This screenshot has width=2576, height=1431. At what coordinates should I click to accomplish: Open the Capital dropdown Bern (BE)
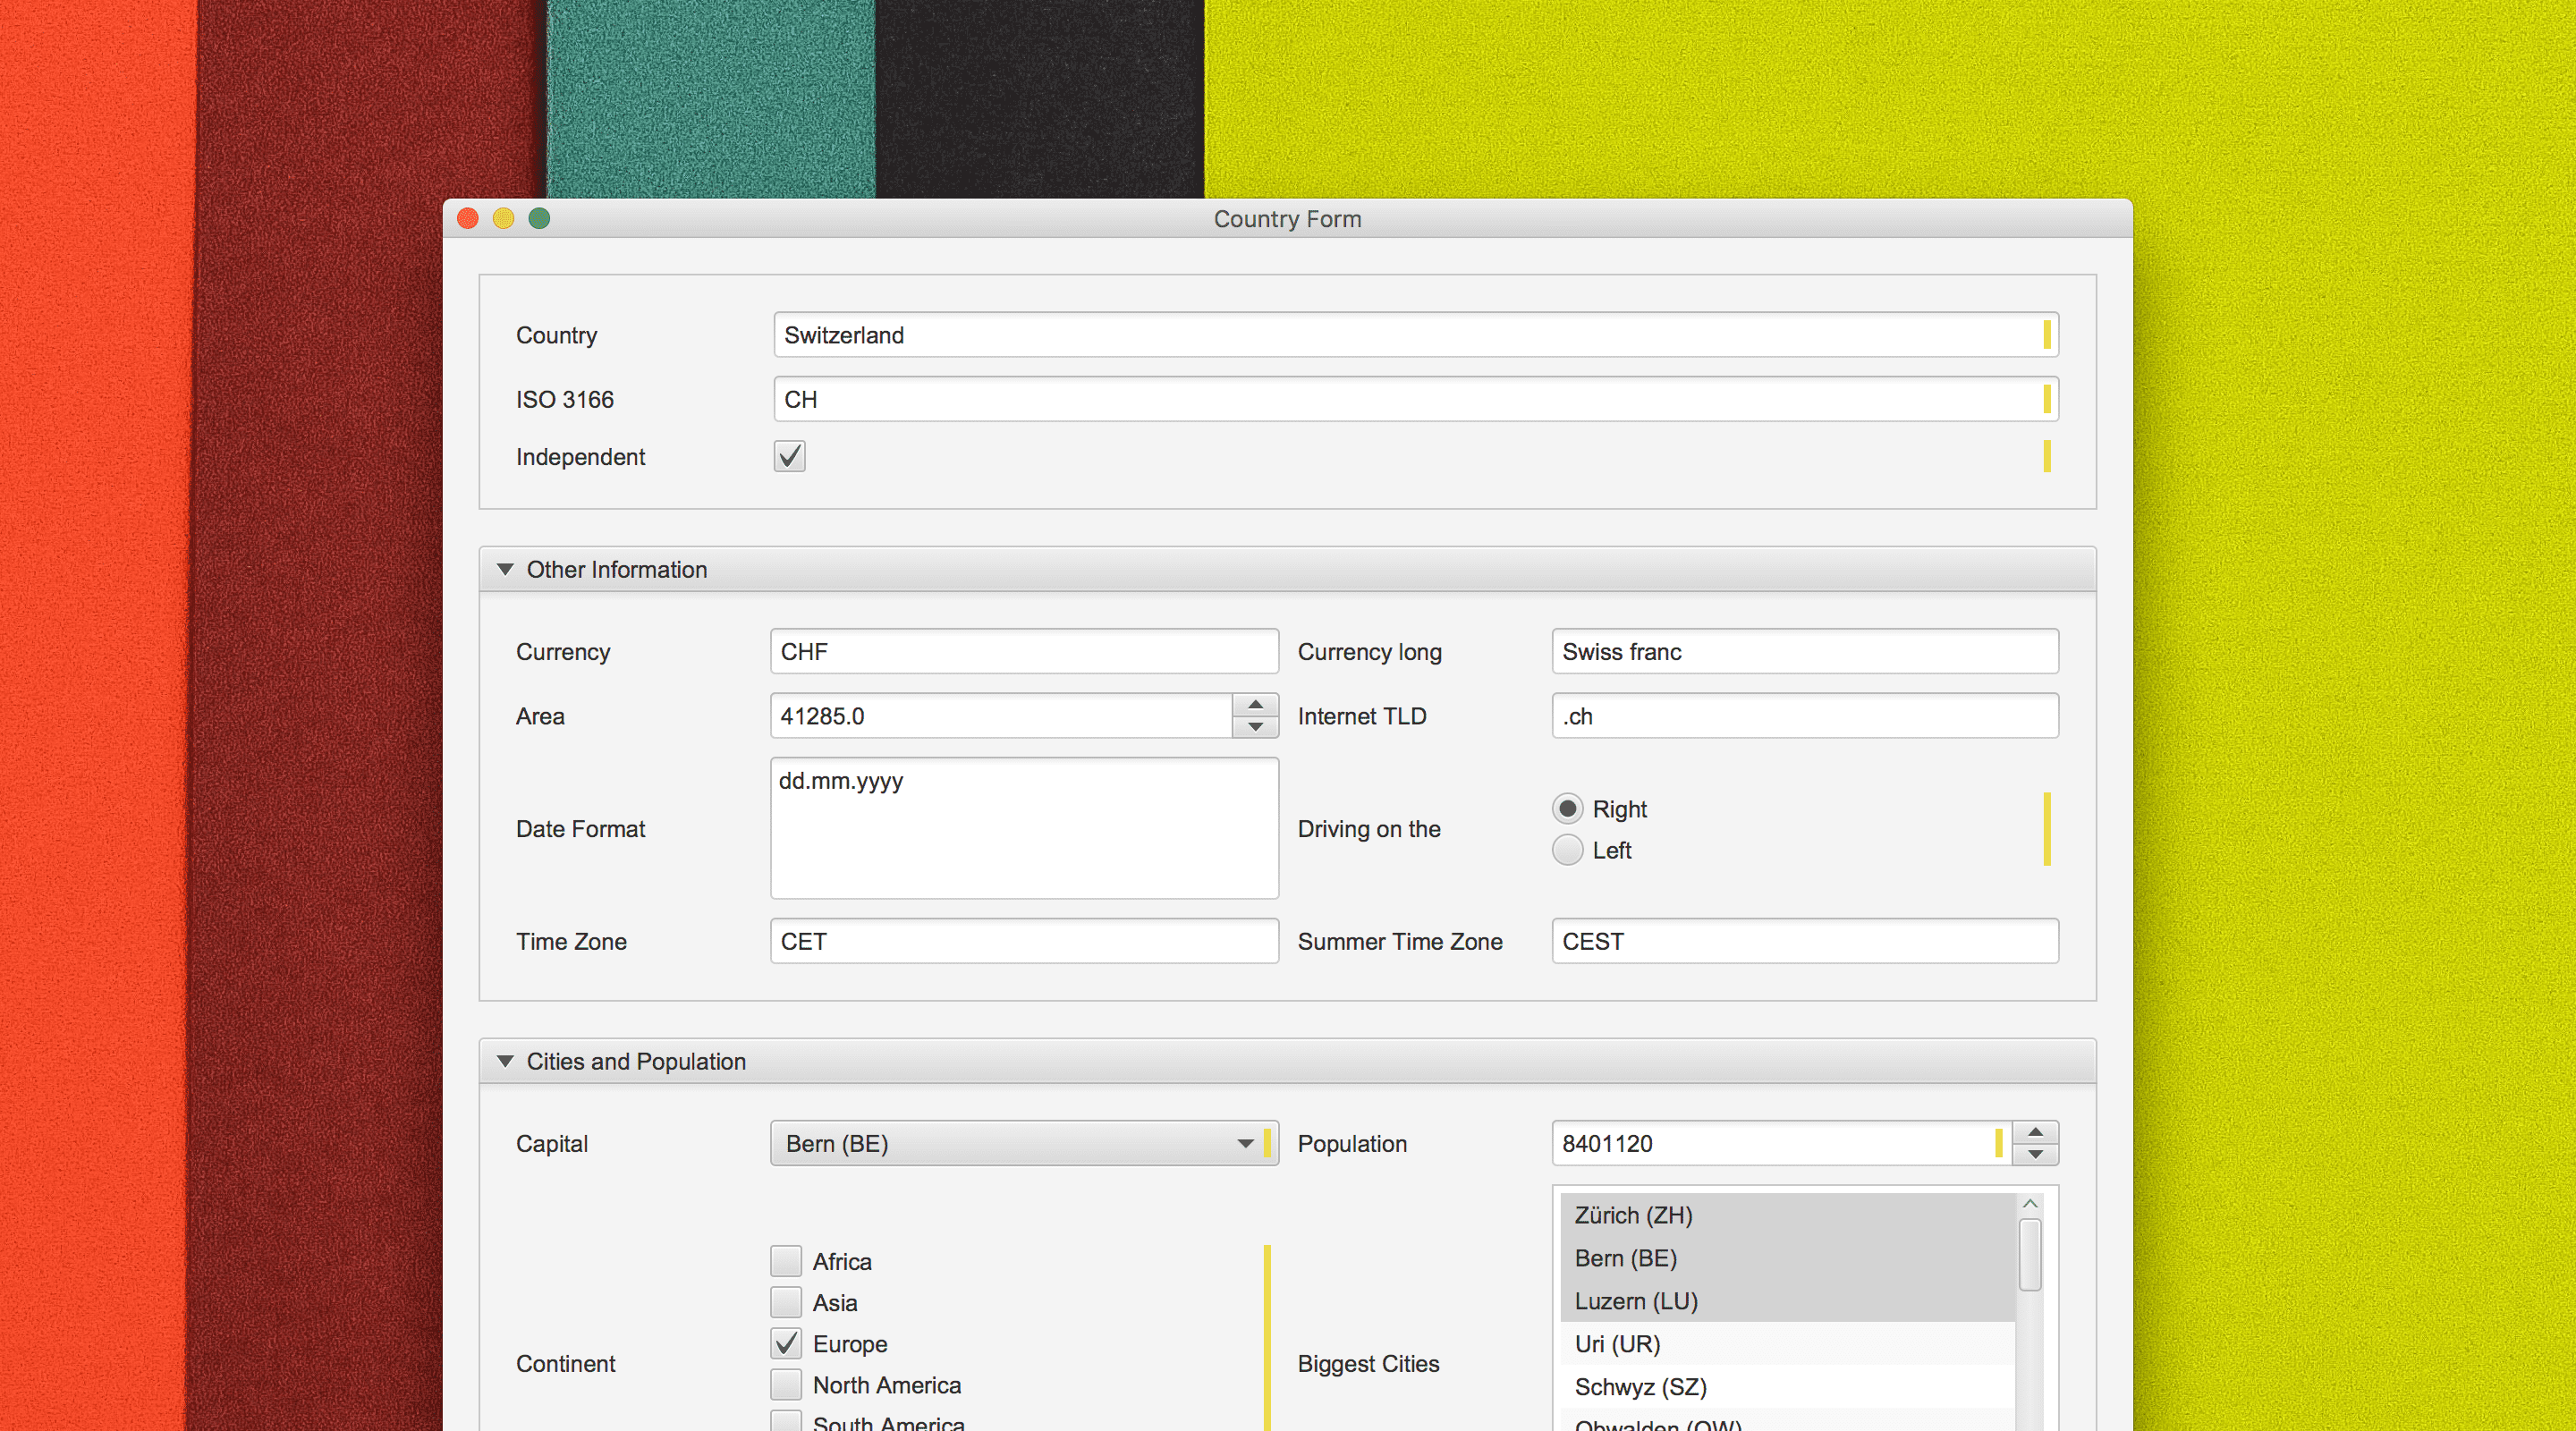coord(1015,1143)
